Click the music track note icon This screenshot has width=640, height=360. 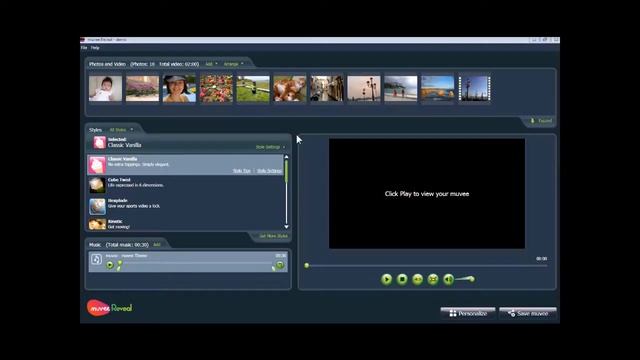(96, 259)
